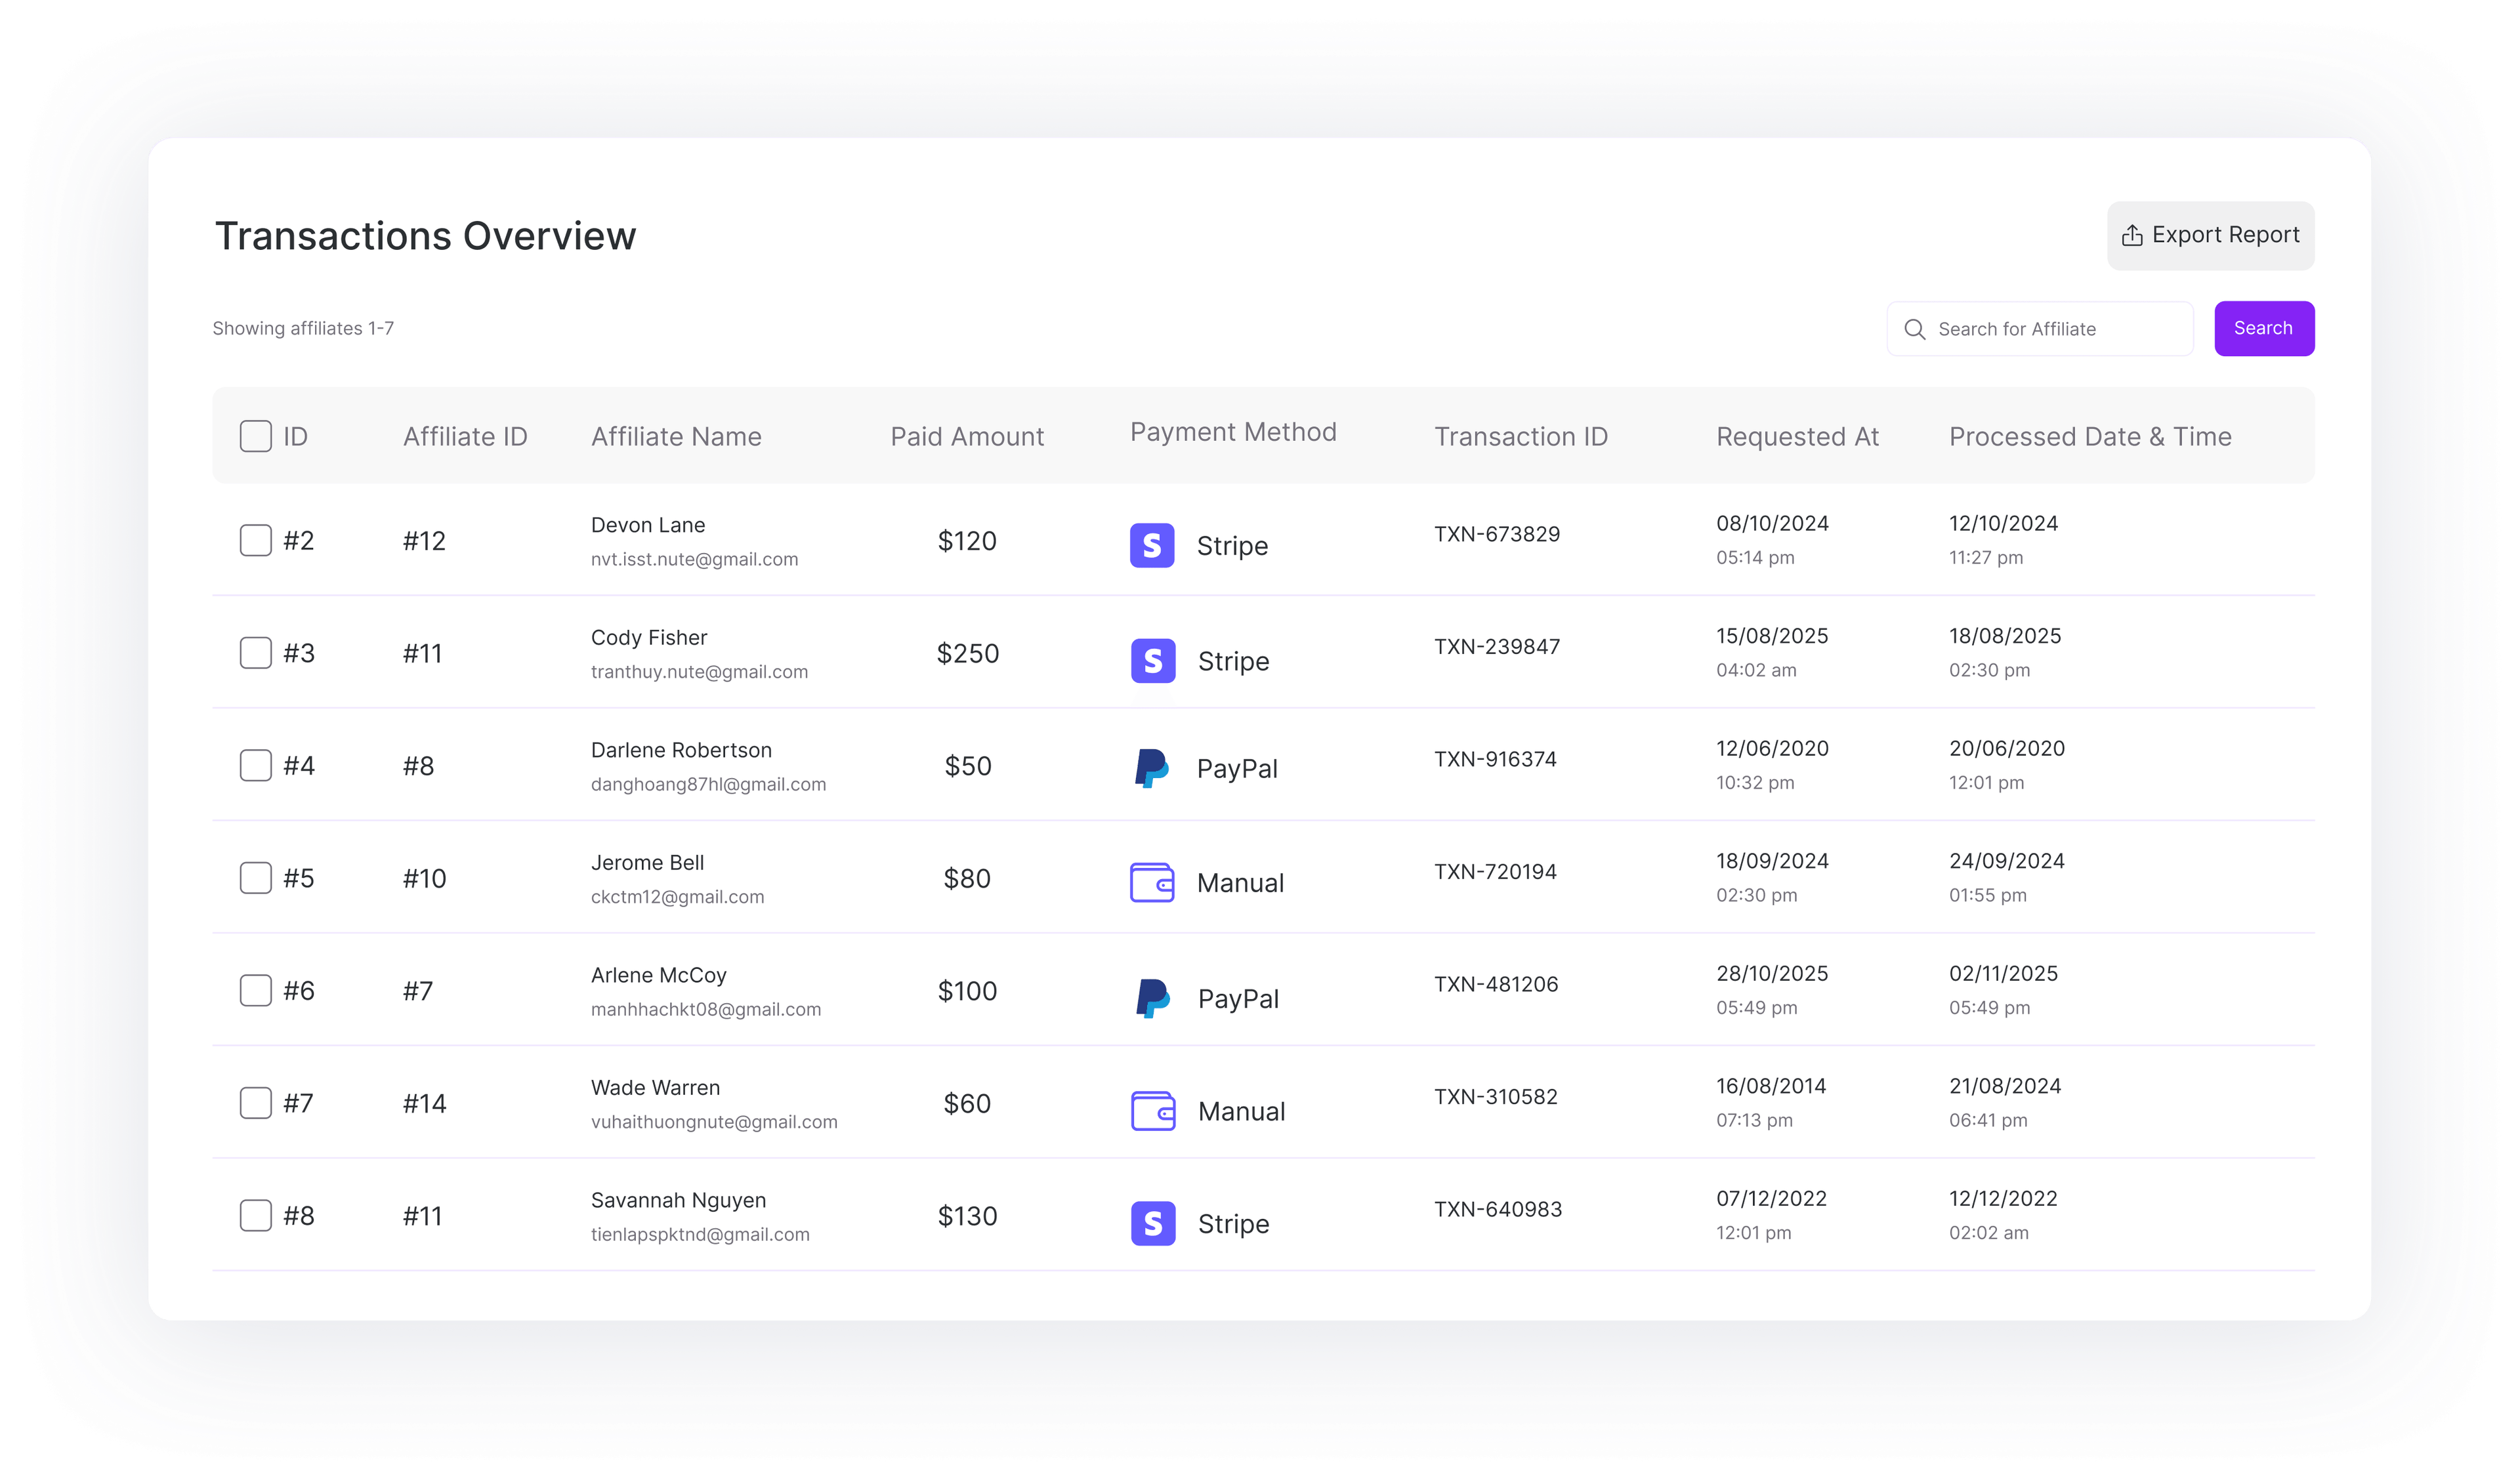
Task: Check the checkbox on Jerome Bell's row
Action: coord(256,877)
